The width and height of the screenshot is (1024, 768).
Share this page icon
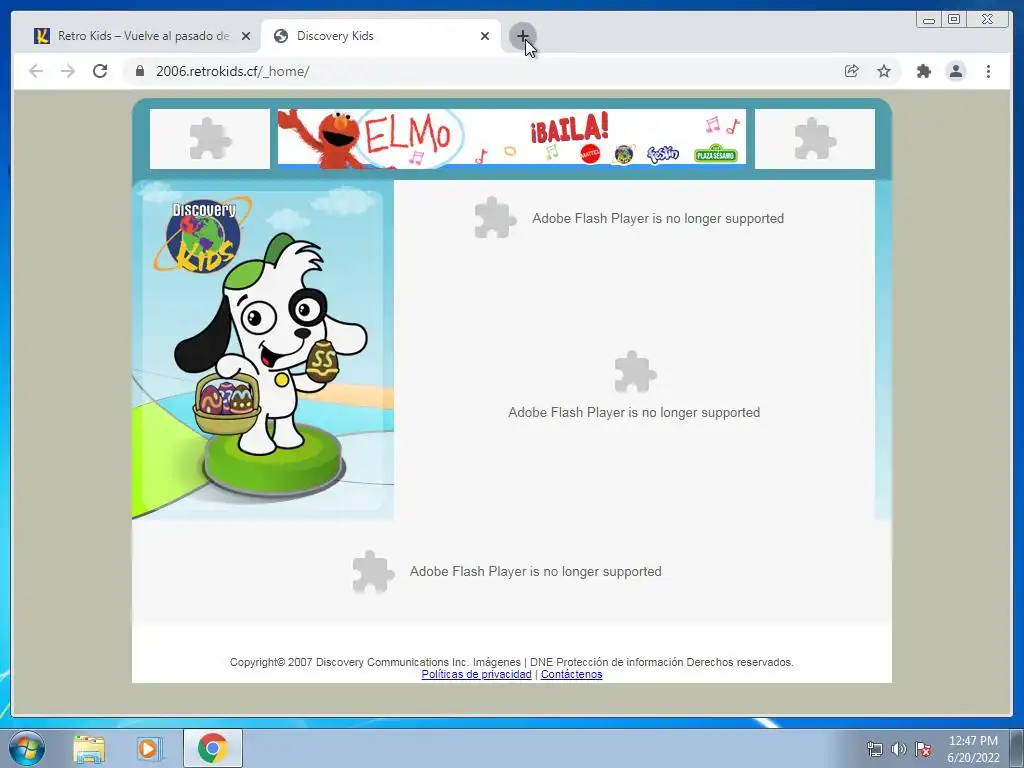(852, 71)
